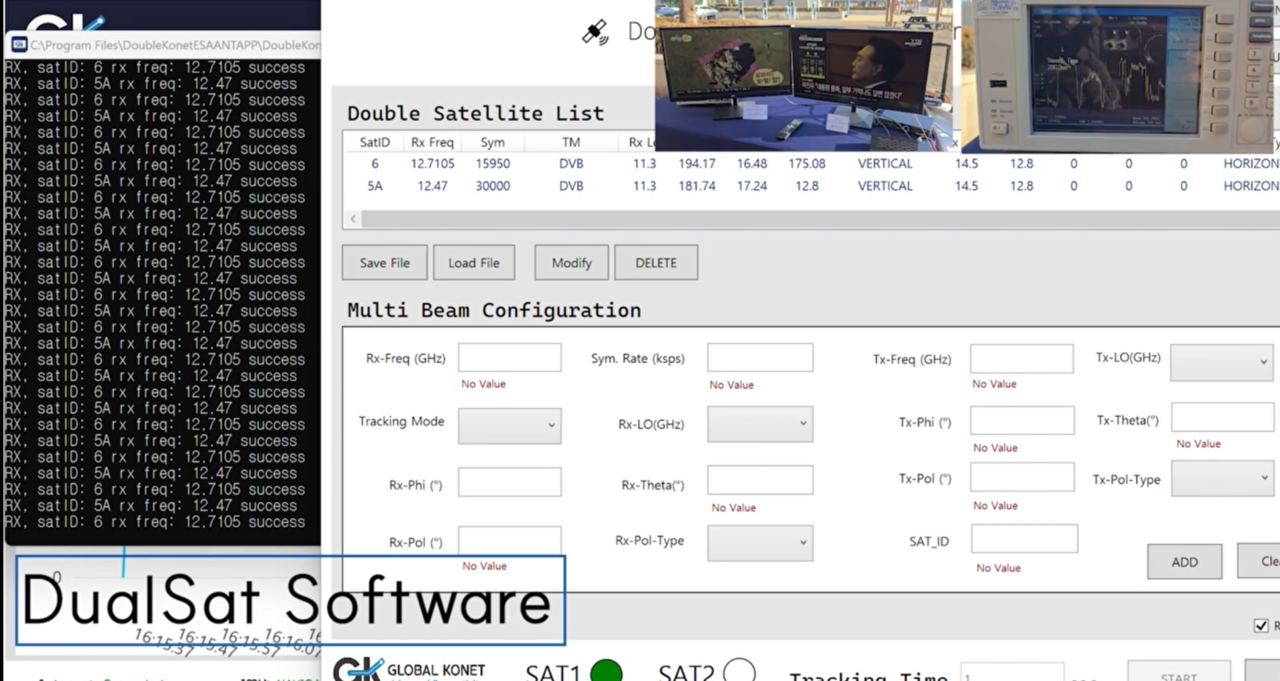
Task: Click the Load File button
Action: click(474, 263)
